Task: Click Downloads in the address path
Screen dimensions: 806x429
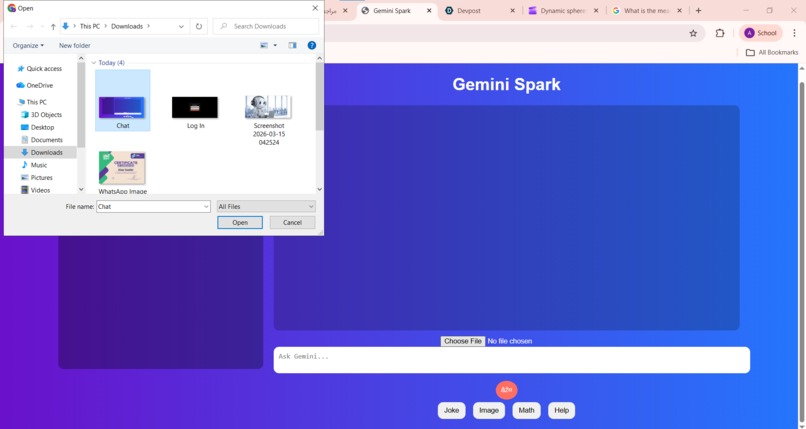Action: [x=127, y=26]
